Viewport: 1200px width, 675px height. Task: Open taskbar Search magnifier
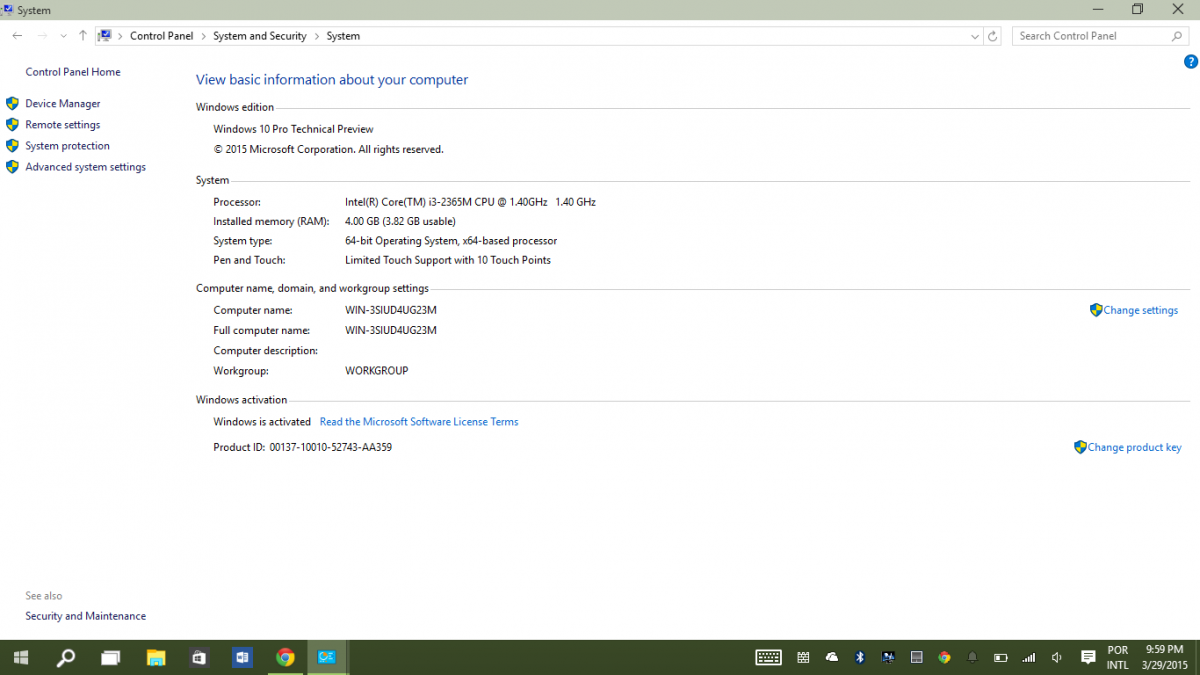[x=66, y=657]
